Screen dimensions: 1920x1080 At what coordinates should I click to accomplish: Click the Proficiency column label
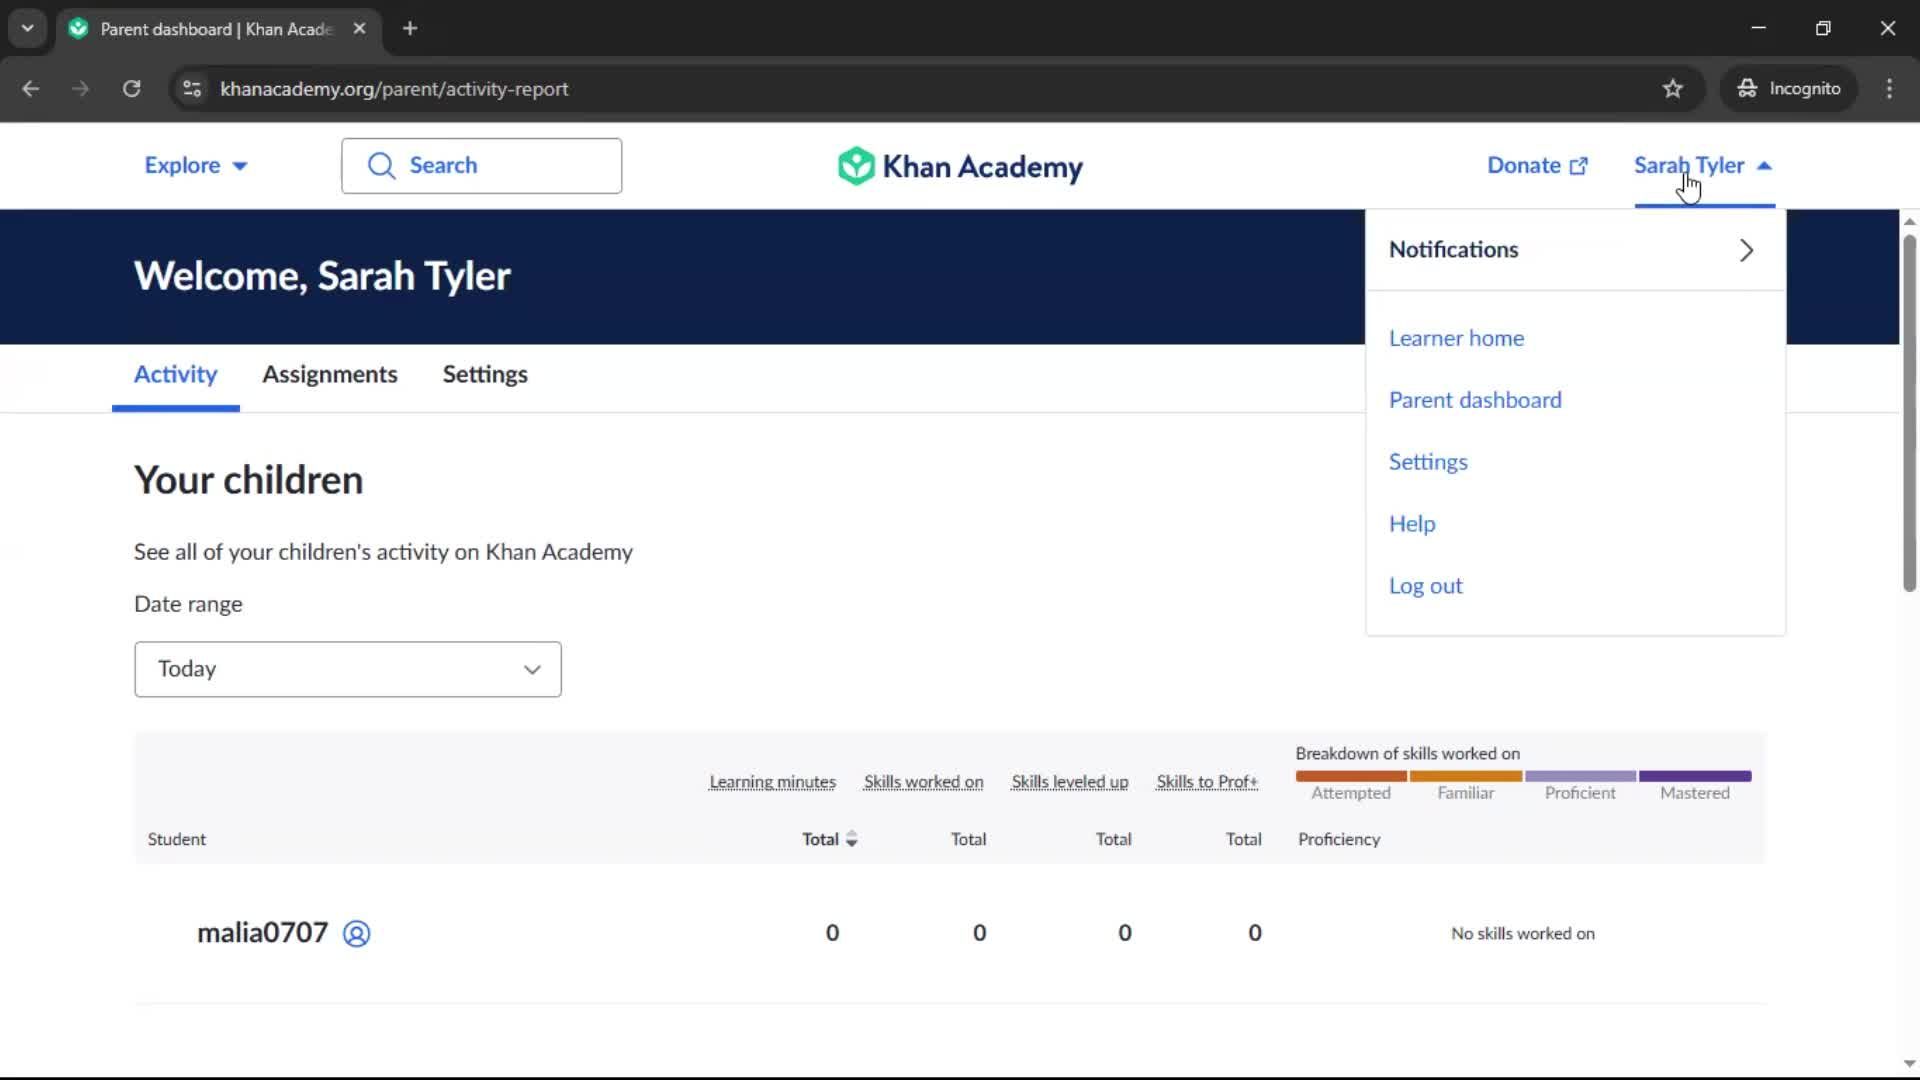click(1339, 840)
